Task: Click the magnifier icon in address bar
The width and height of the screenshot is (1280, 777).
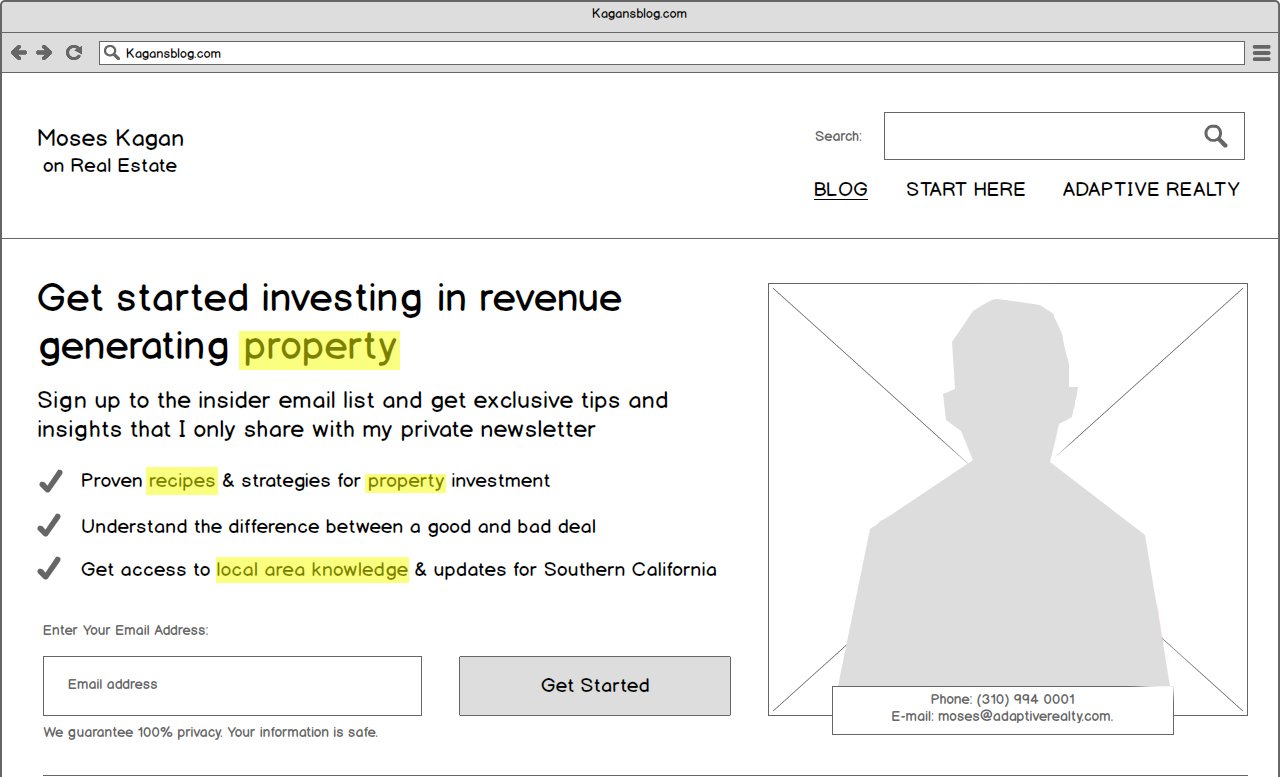Action: (x=112, y=53)
